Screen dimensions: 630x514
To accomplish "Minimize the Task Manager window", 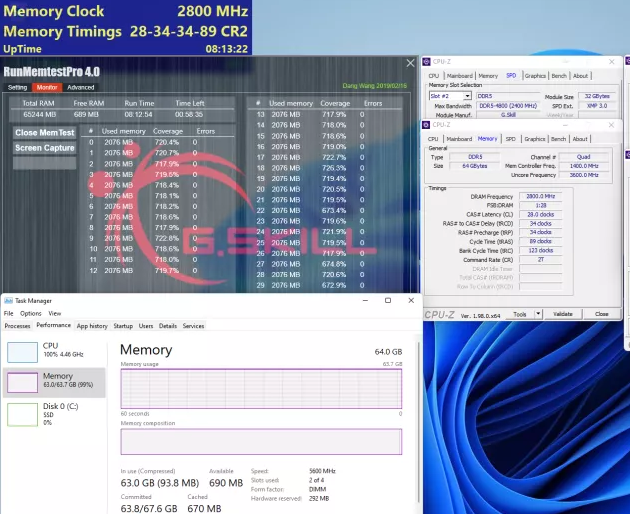I will coord(365,300).
